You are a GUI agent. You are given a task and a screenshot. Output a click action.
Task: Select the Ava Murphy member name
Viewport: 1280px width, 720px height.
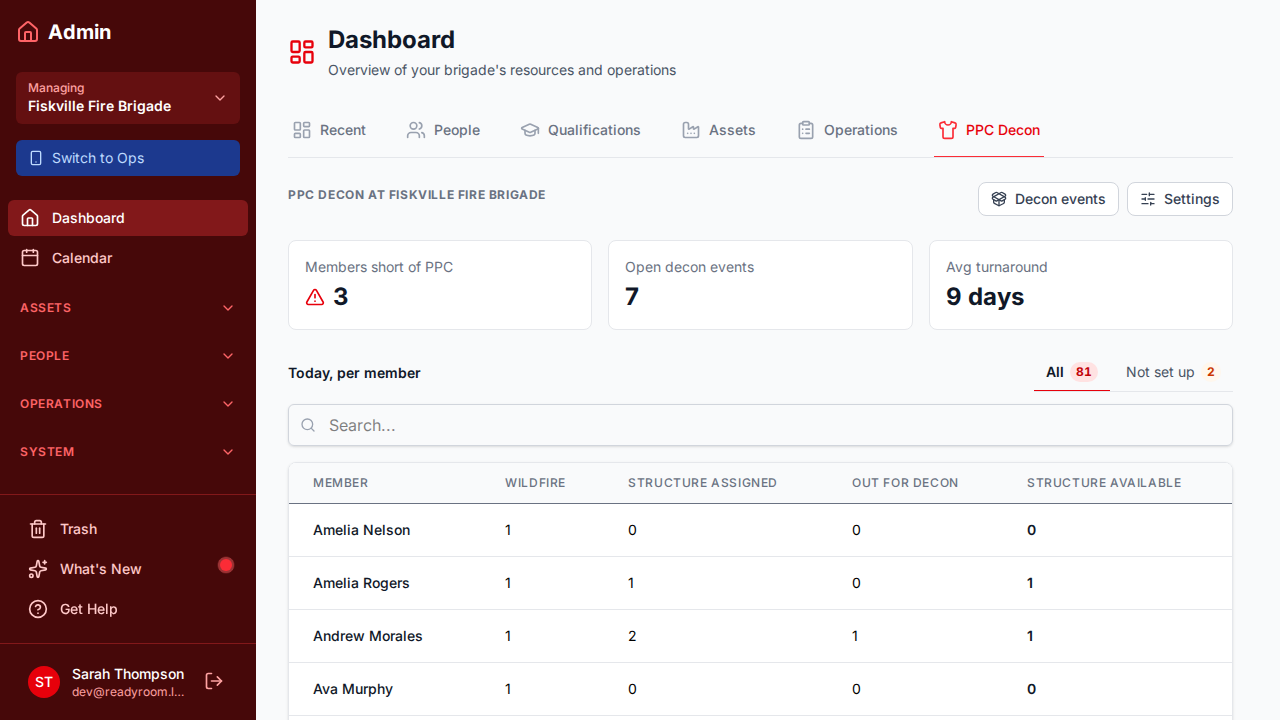(x=353, y=689)
